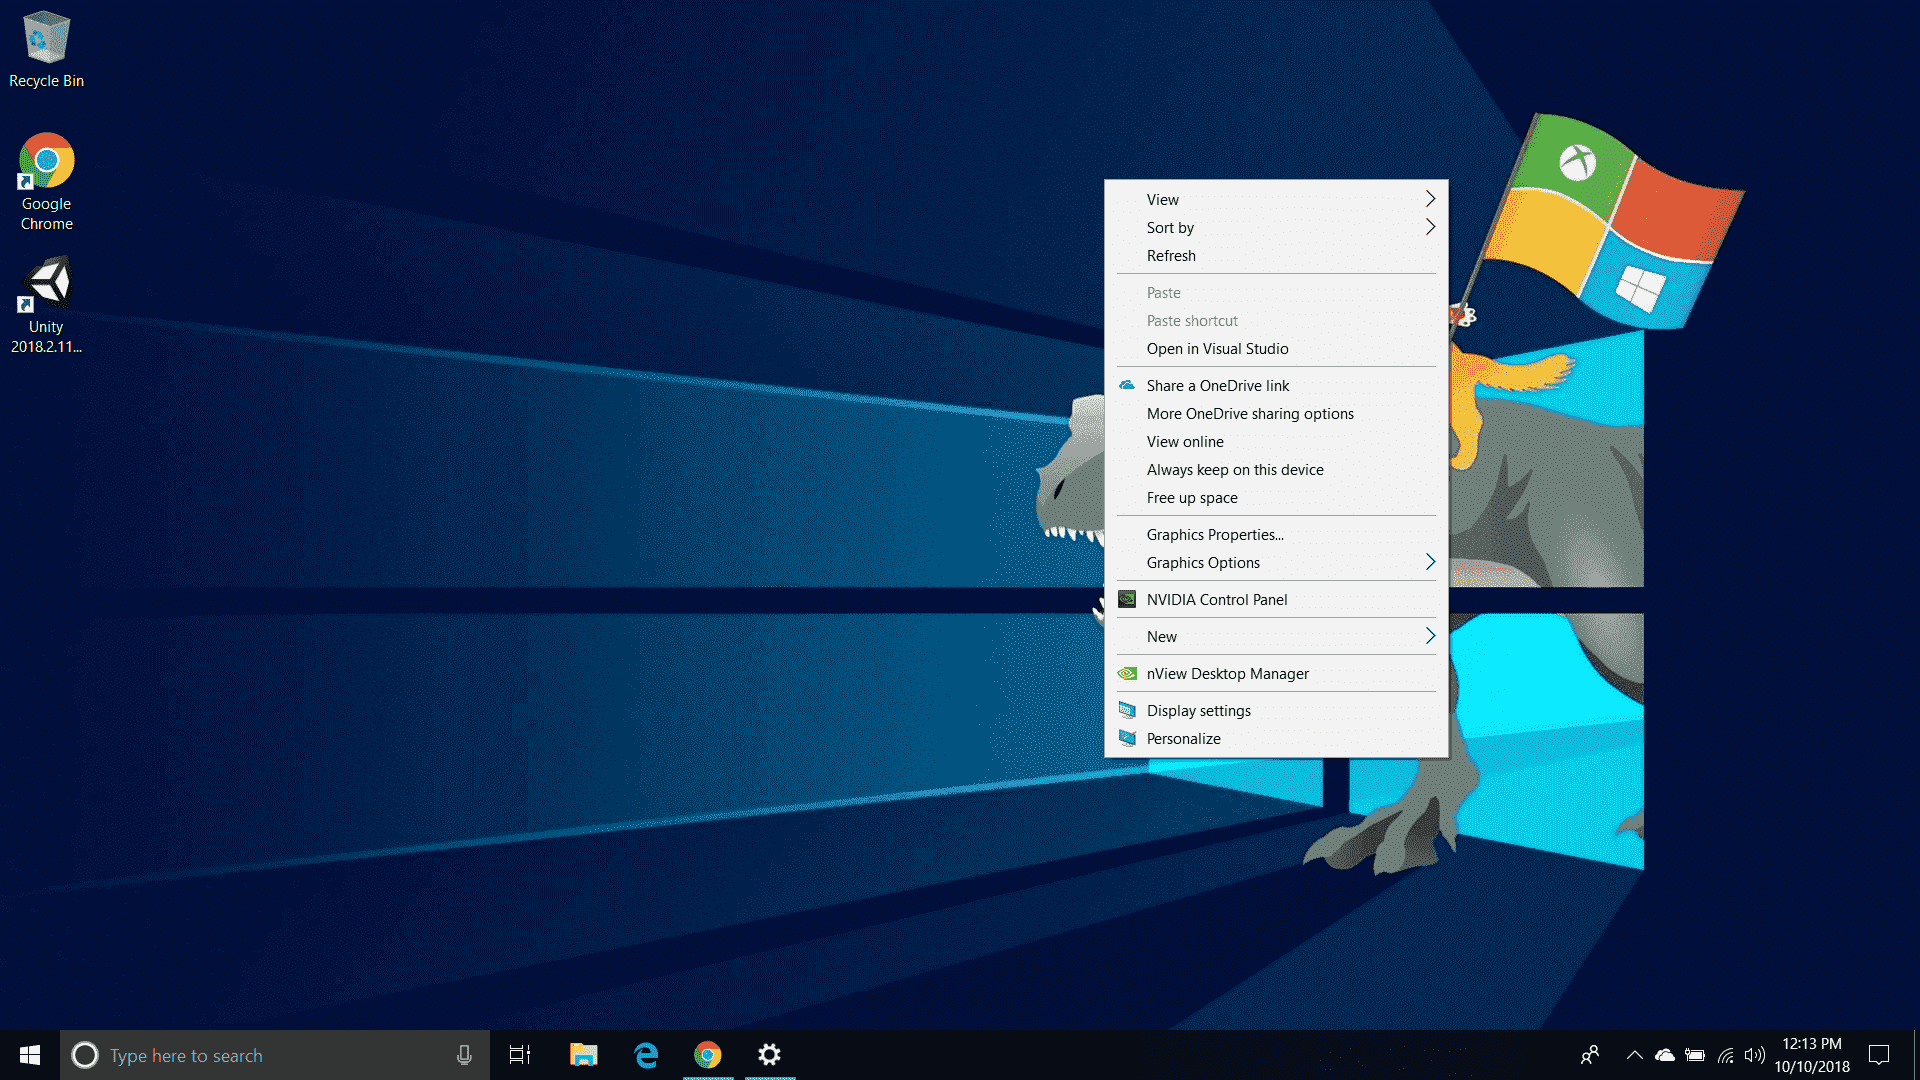Open Graphics Properties... entry
Screen dimensions: 1920x1080
[1276, 534]
